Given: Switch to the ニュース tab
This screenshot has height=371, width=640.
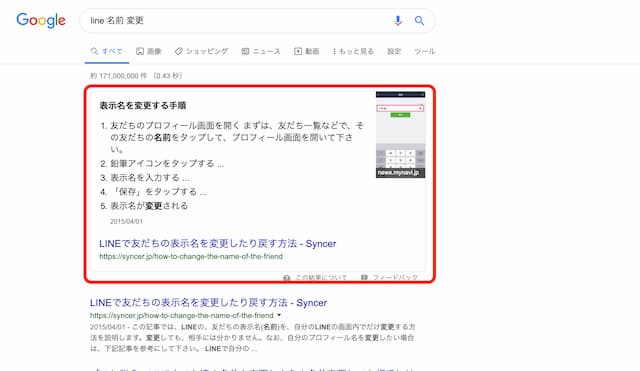Looking at the screenshot, I should point(261,51).
